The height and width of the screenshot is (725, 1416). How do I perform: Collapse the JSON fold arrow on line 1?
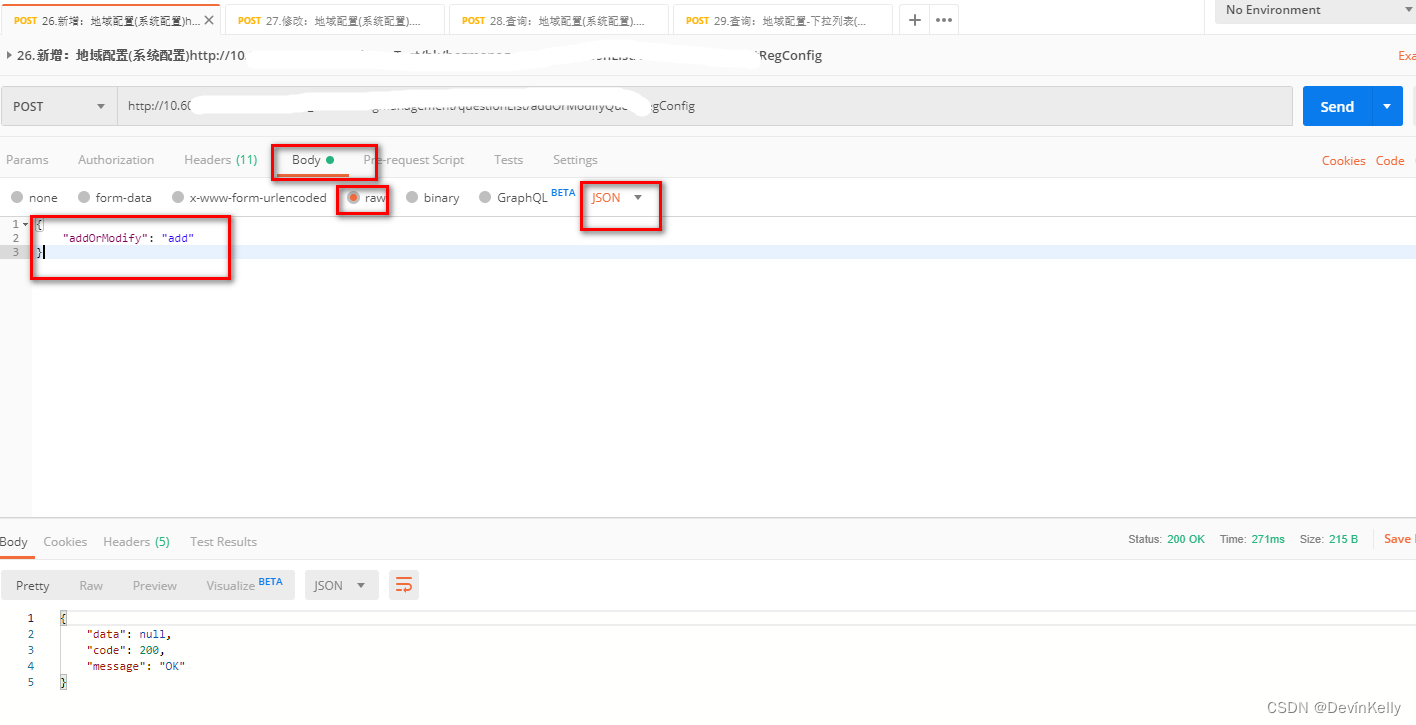pos(26,224)
